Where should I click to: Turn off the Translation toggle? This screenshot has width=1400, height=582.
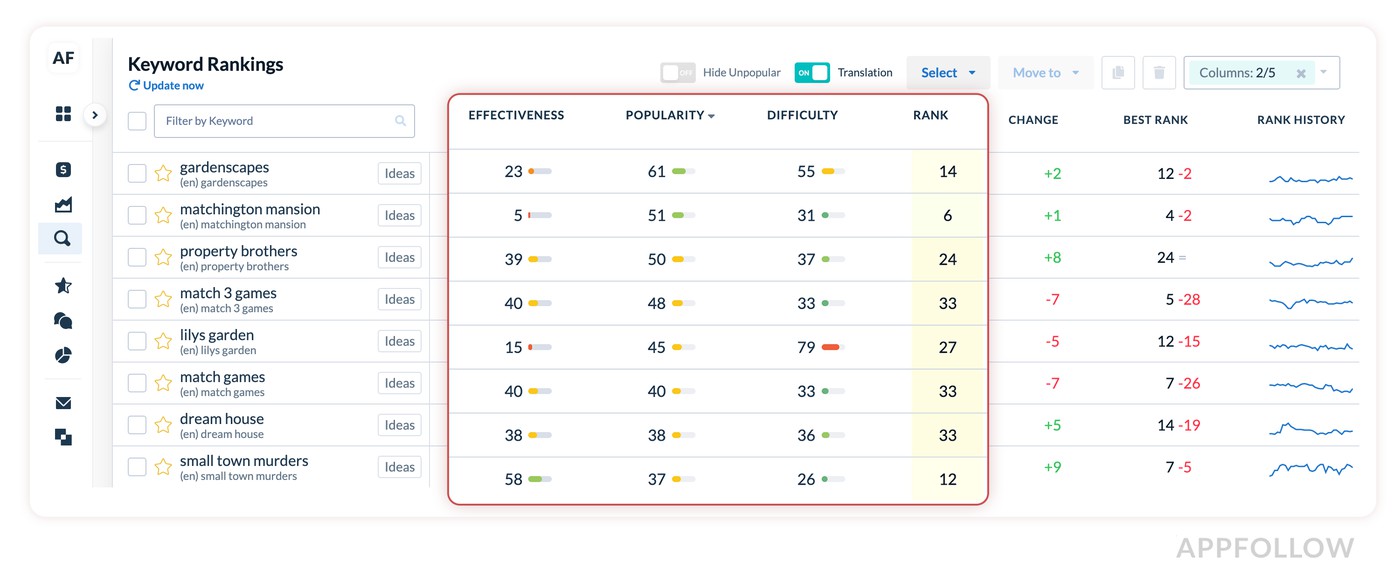(x=812, y=73)
